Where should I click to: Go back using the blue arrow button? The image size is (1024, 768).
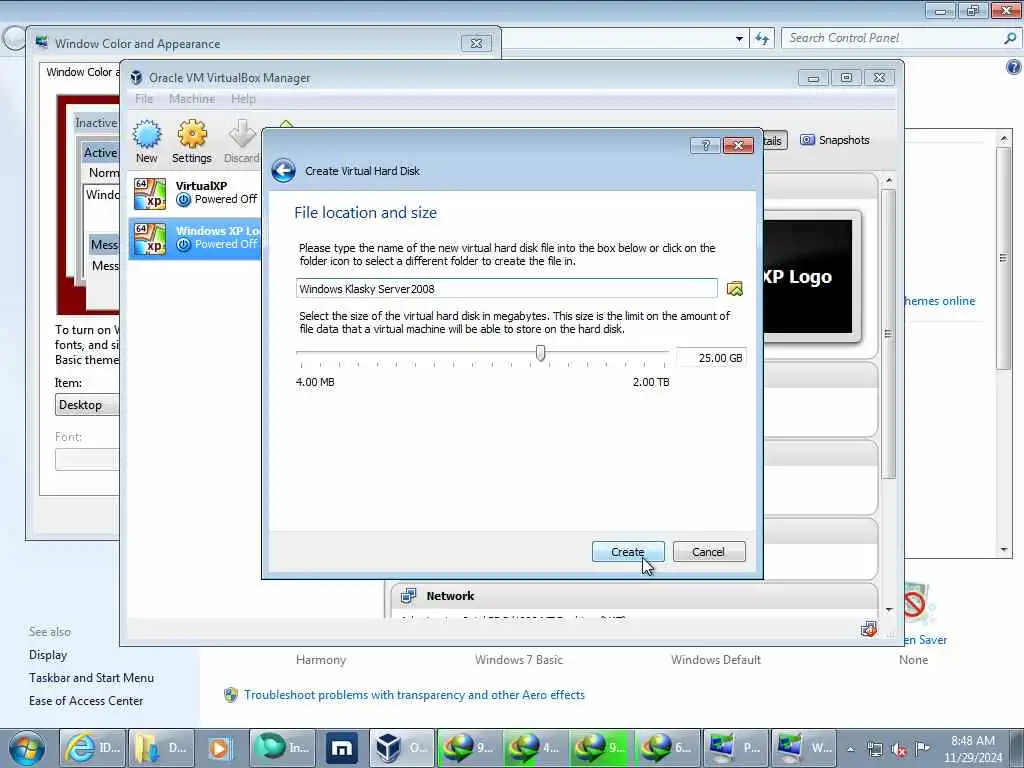coord(283,171)
